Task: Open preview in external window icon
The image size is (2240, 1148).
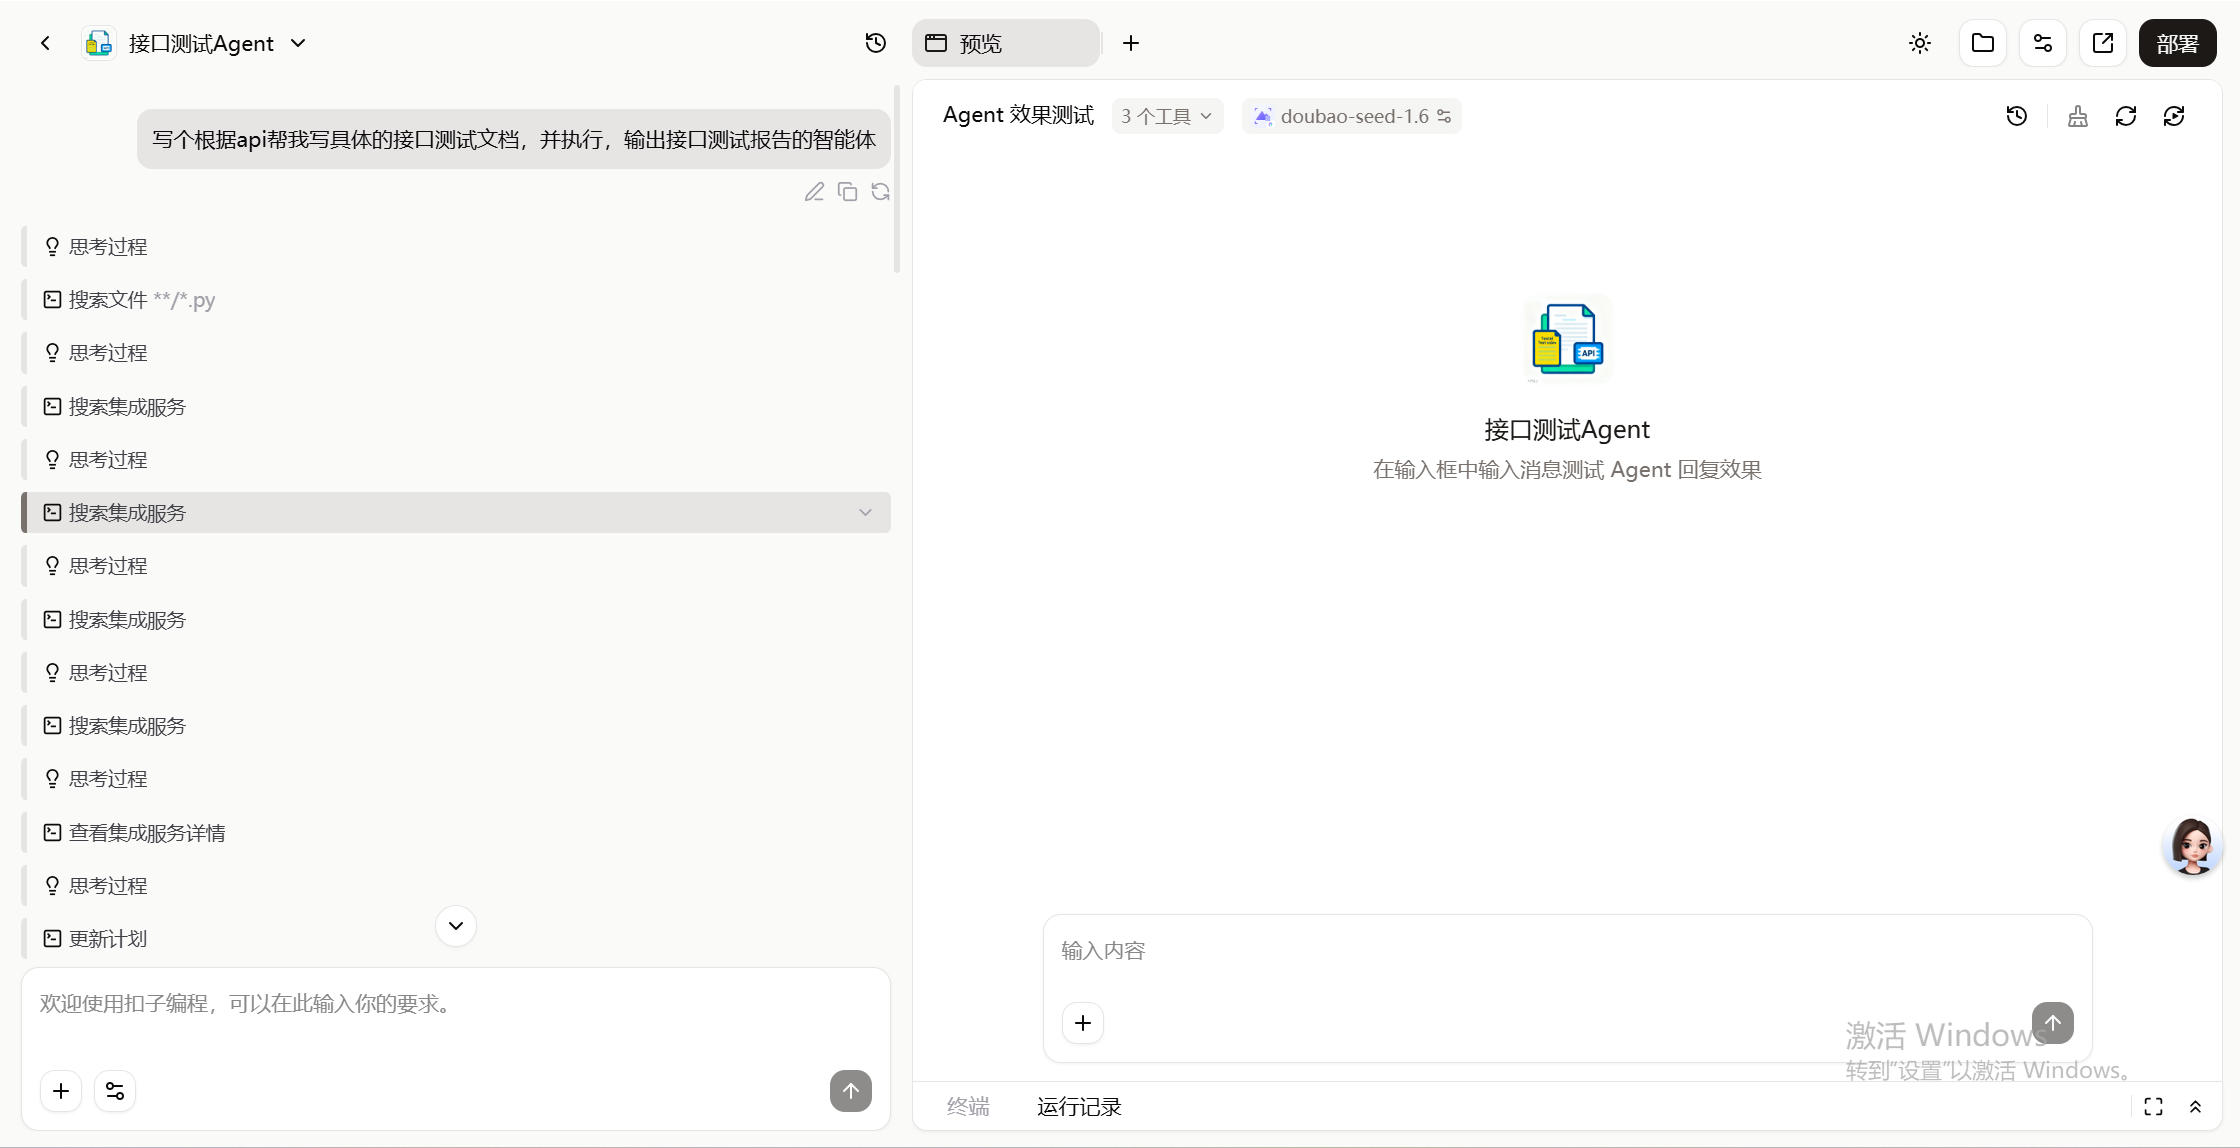Action: [2102, 43]
